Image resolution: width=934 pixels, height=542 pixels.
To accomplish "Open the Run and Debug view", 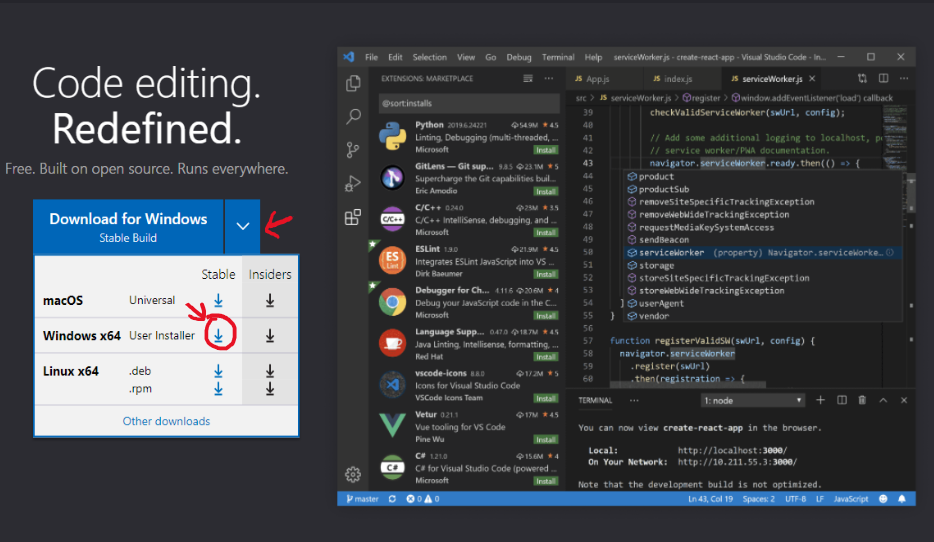I will (x=353, y=183).
